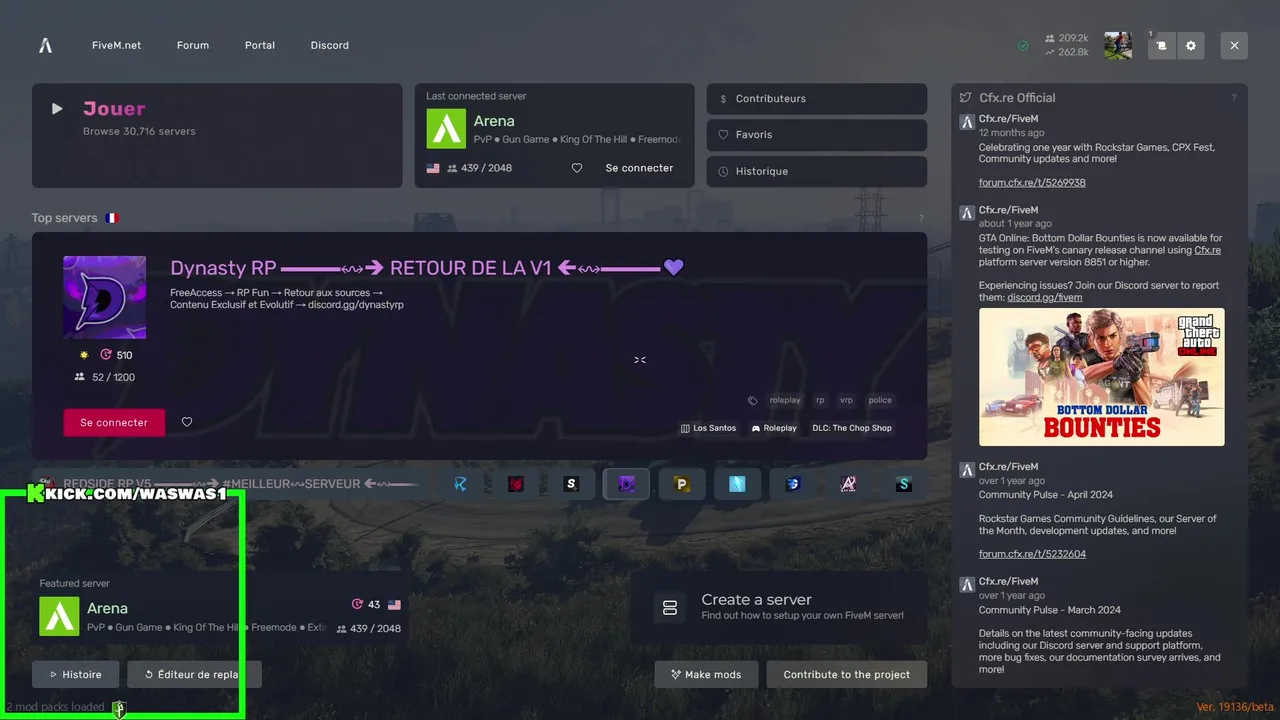Click the help question mark in Cfx.re Official panel
Screen dimensions: 1280x720
pyautogui.click(x=1234, y=98)
